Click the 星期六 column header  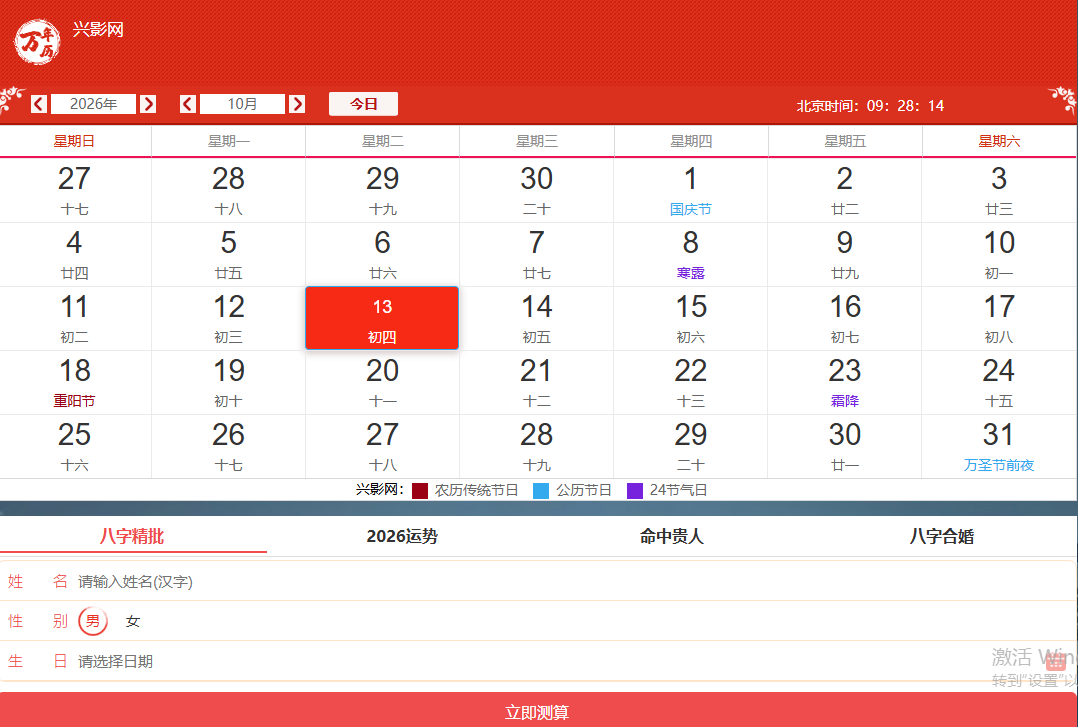(x=999, y=142)
